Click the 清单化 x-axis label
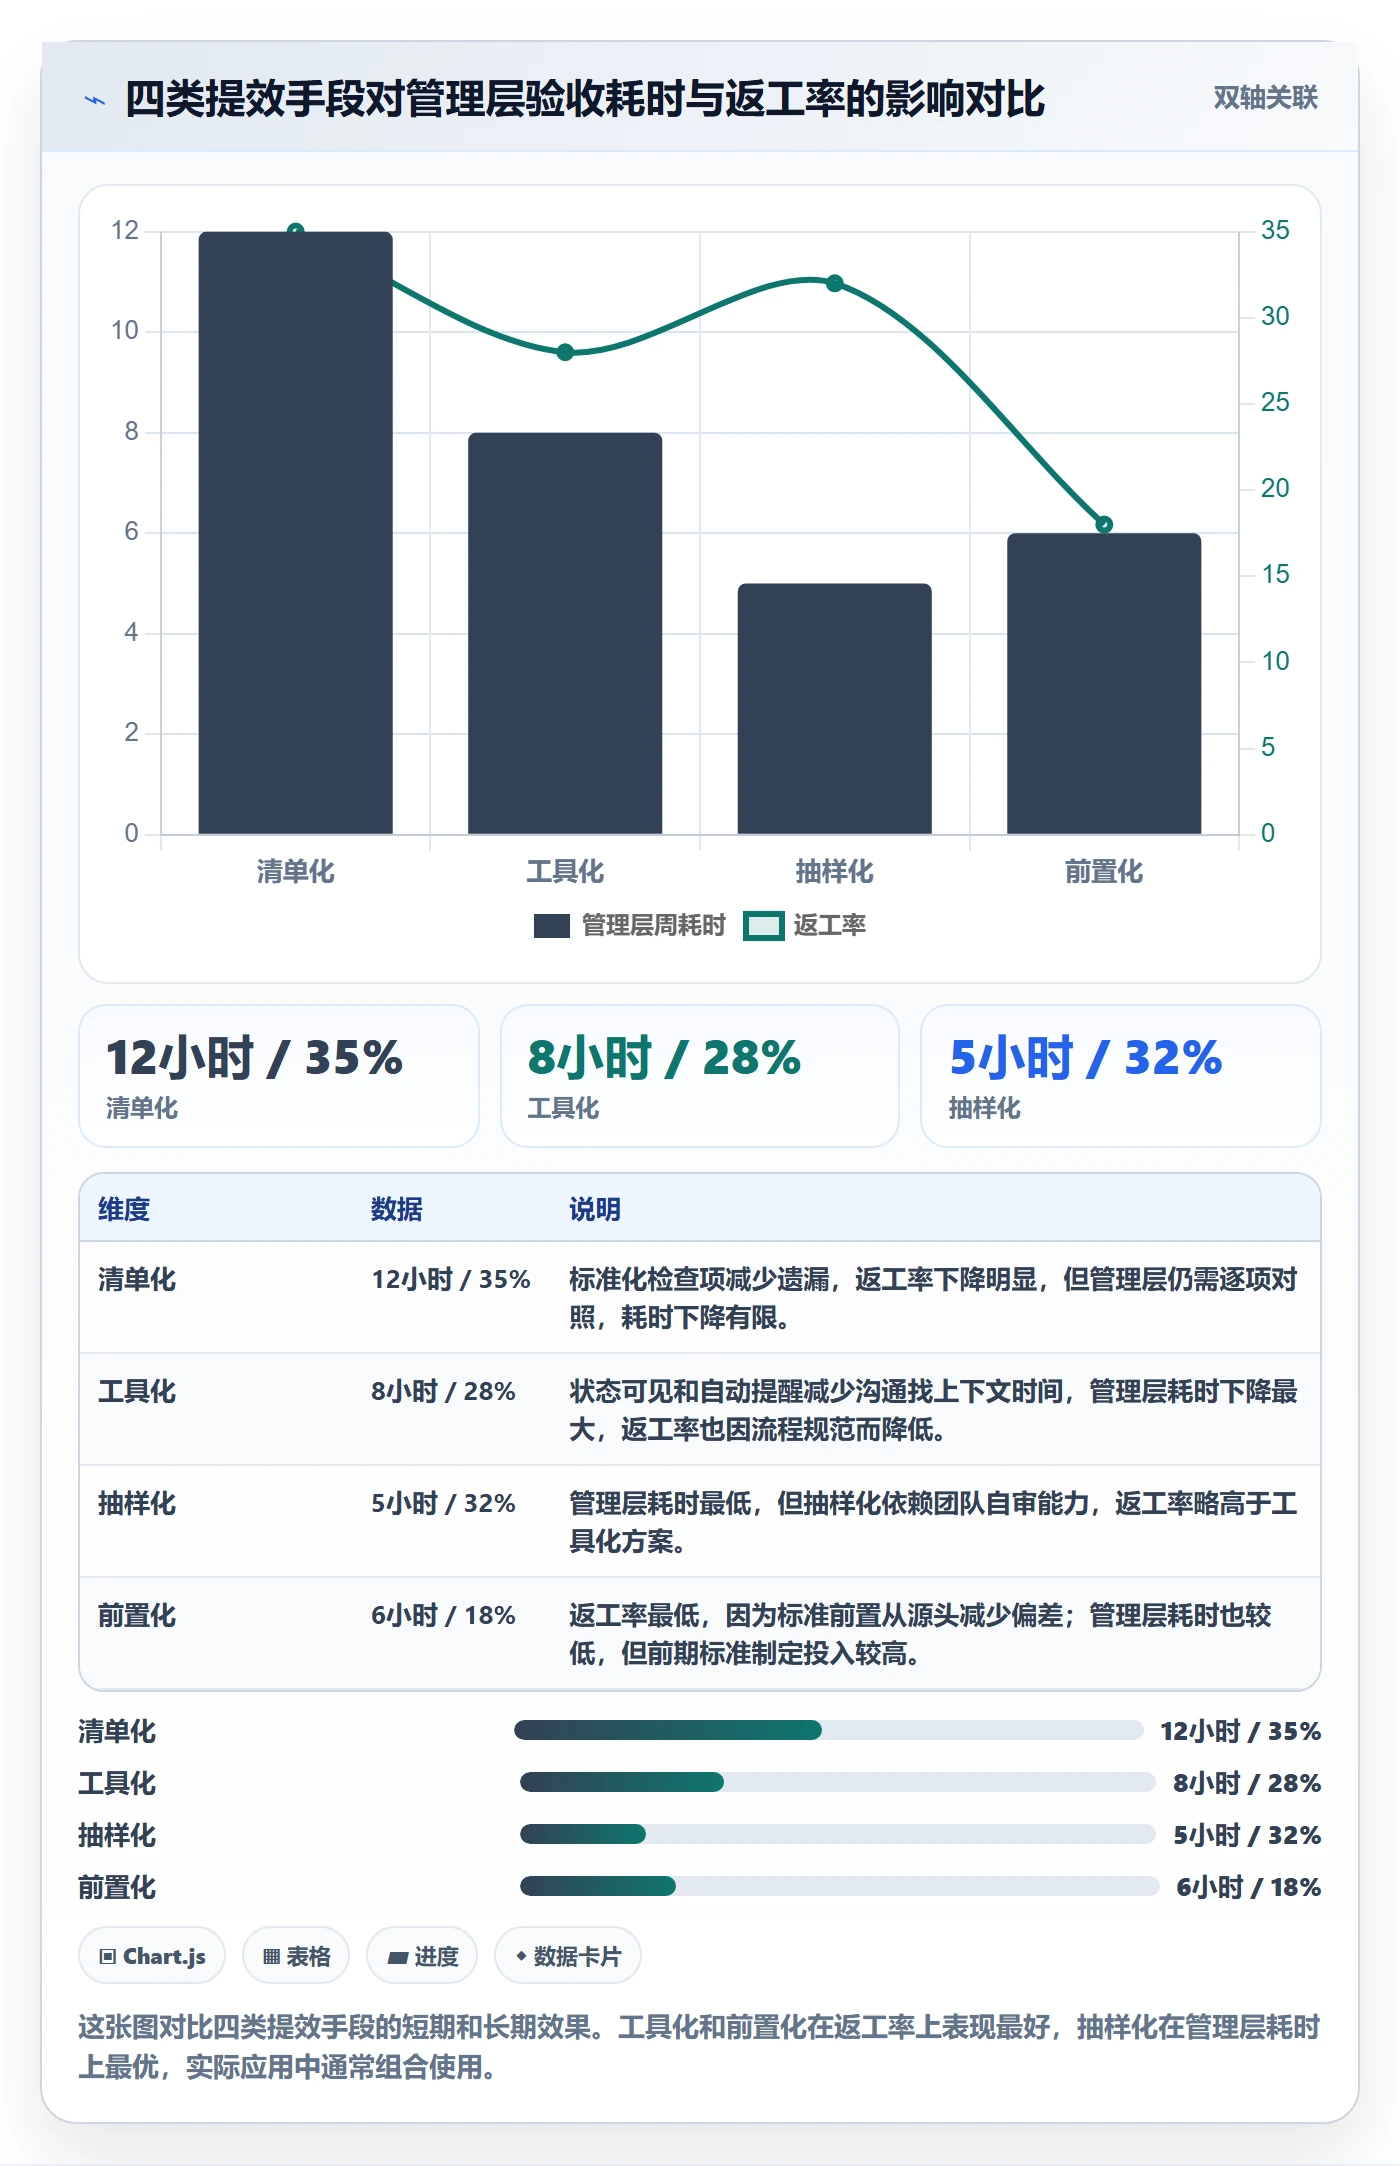 pos(296,872)
